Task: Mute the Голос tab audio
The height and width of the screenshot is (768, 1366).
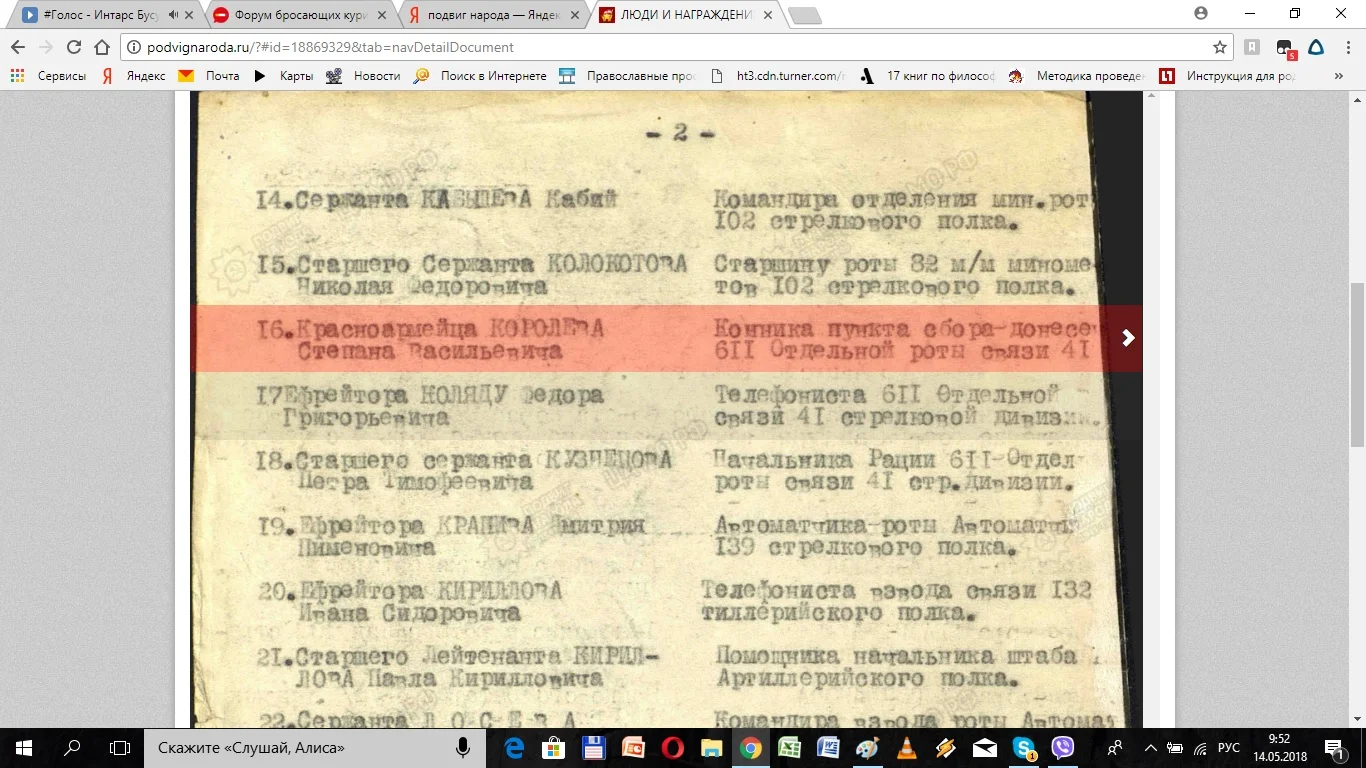Action: (x=174, y=15)
